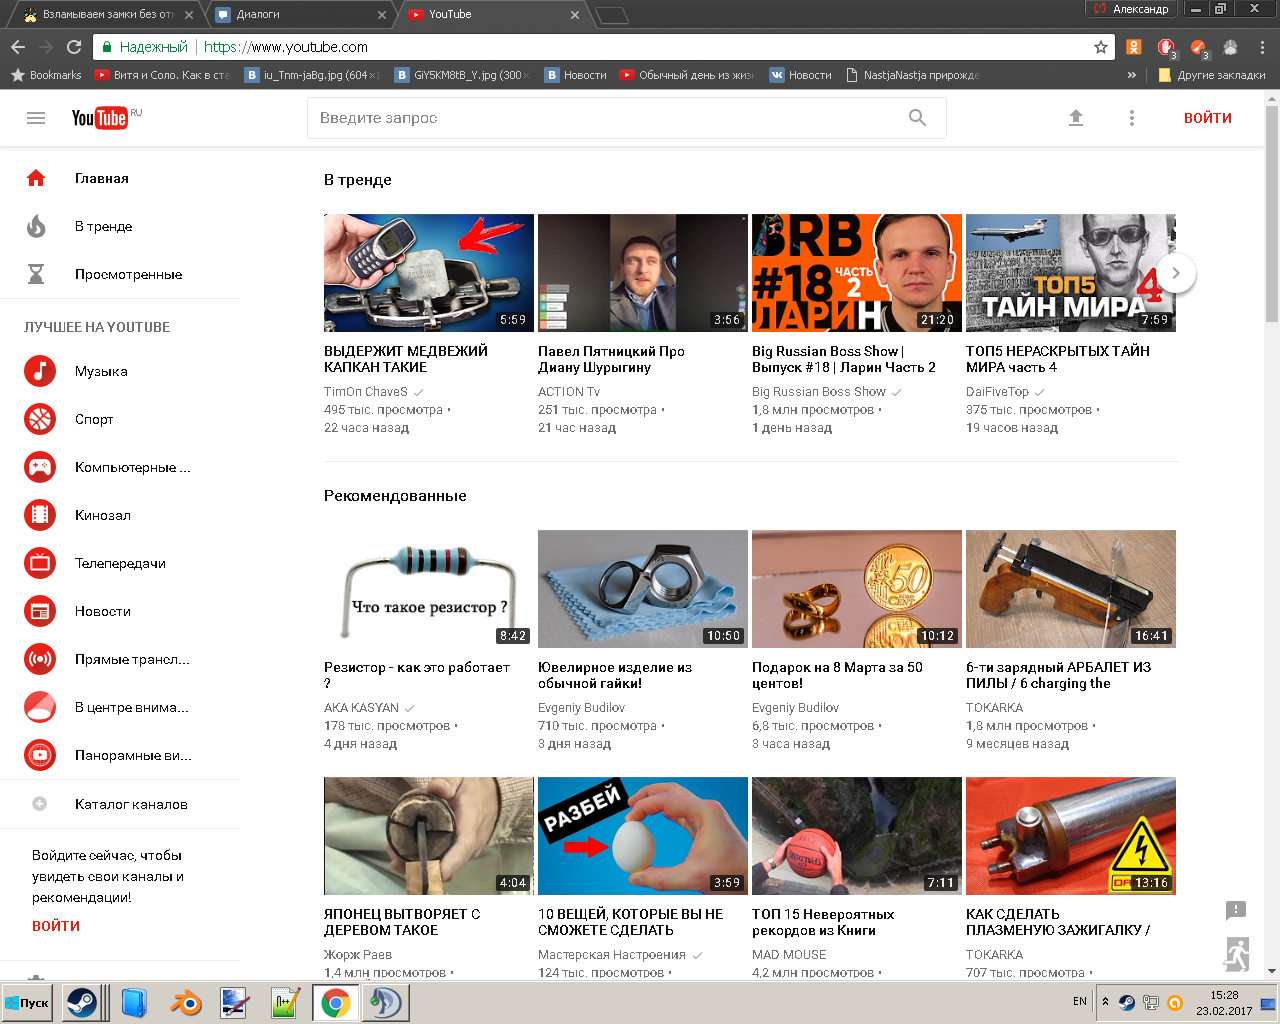Open title 6-ти зарядный АРБАЛЕТ ИЗ ПИЛЫ

coord(1058,675)
